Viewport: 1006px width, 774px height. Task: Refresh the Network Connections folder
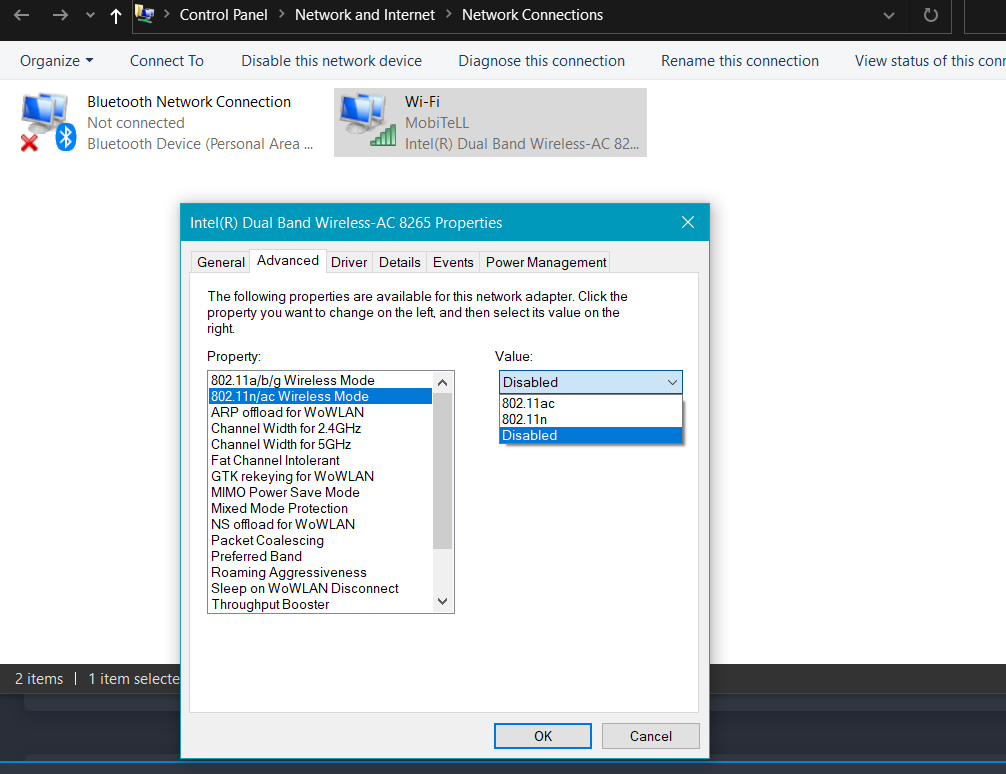coord(930,15)
